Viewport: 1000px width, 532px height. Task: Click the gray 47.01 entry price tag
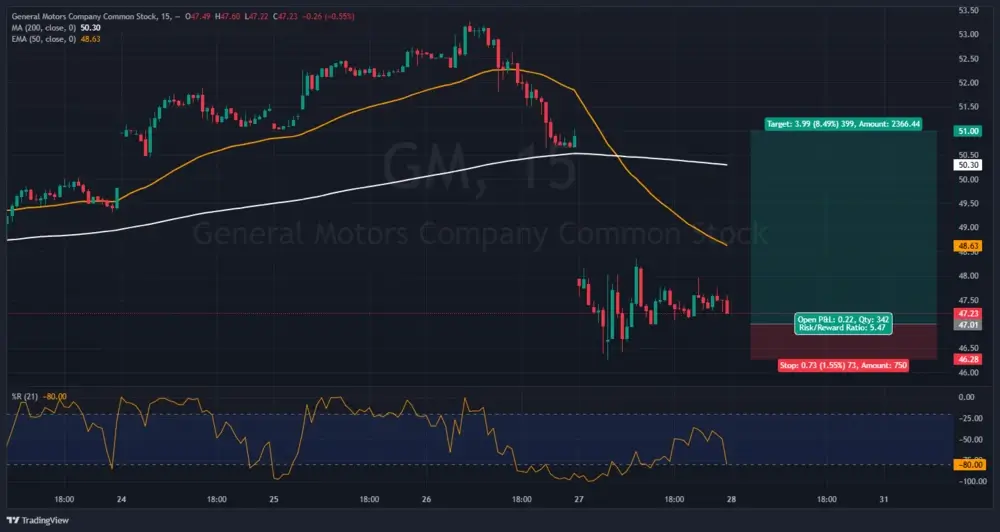click(x=968, y=325)
